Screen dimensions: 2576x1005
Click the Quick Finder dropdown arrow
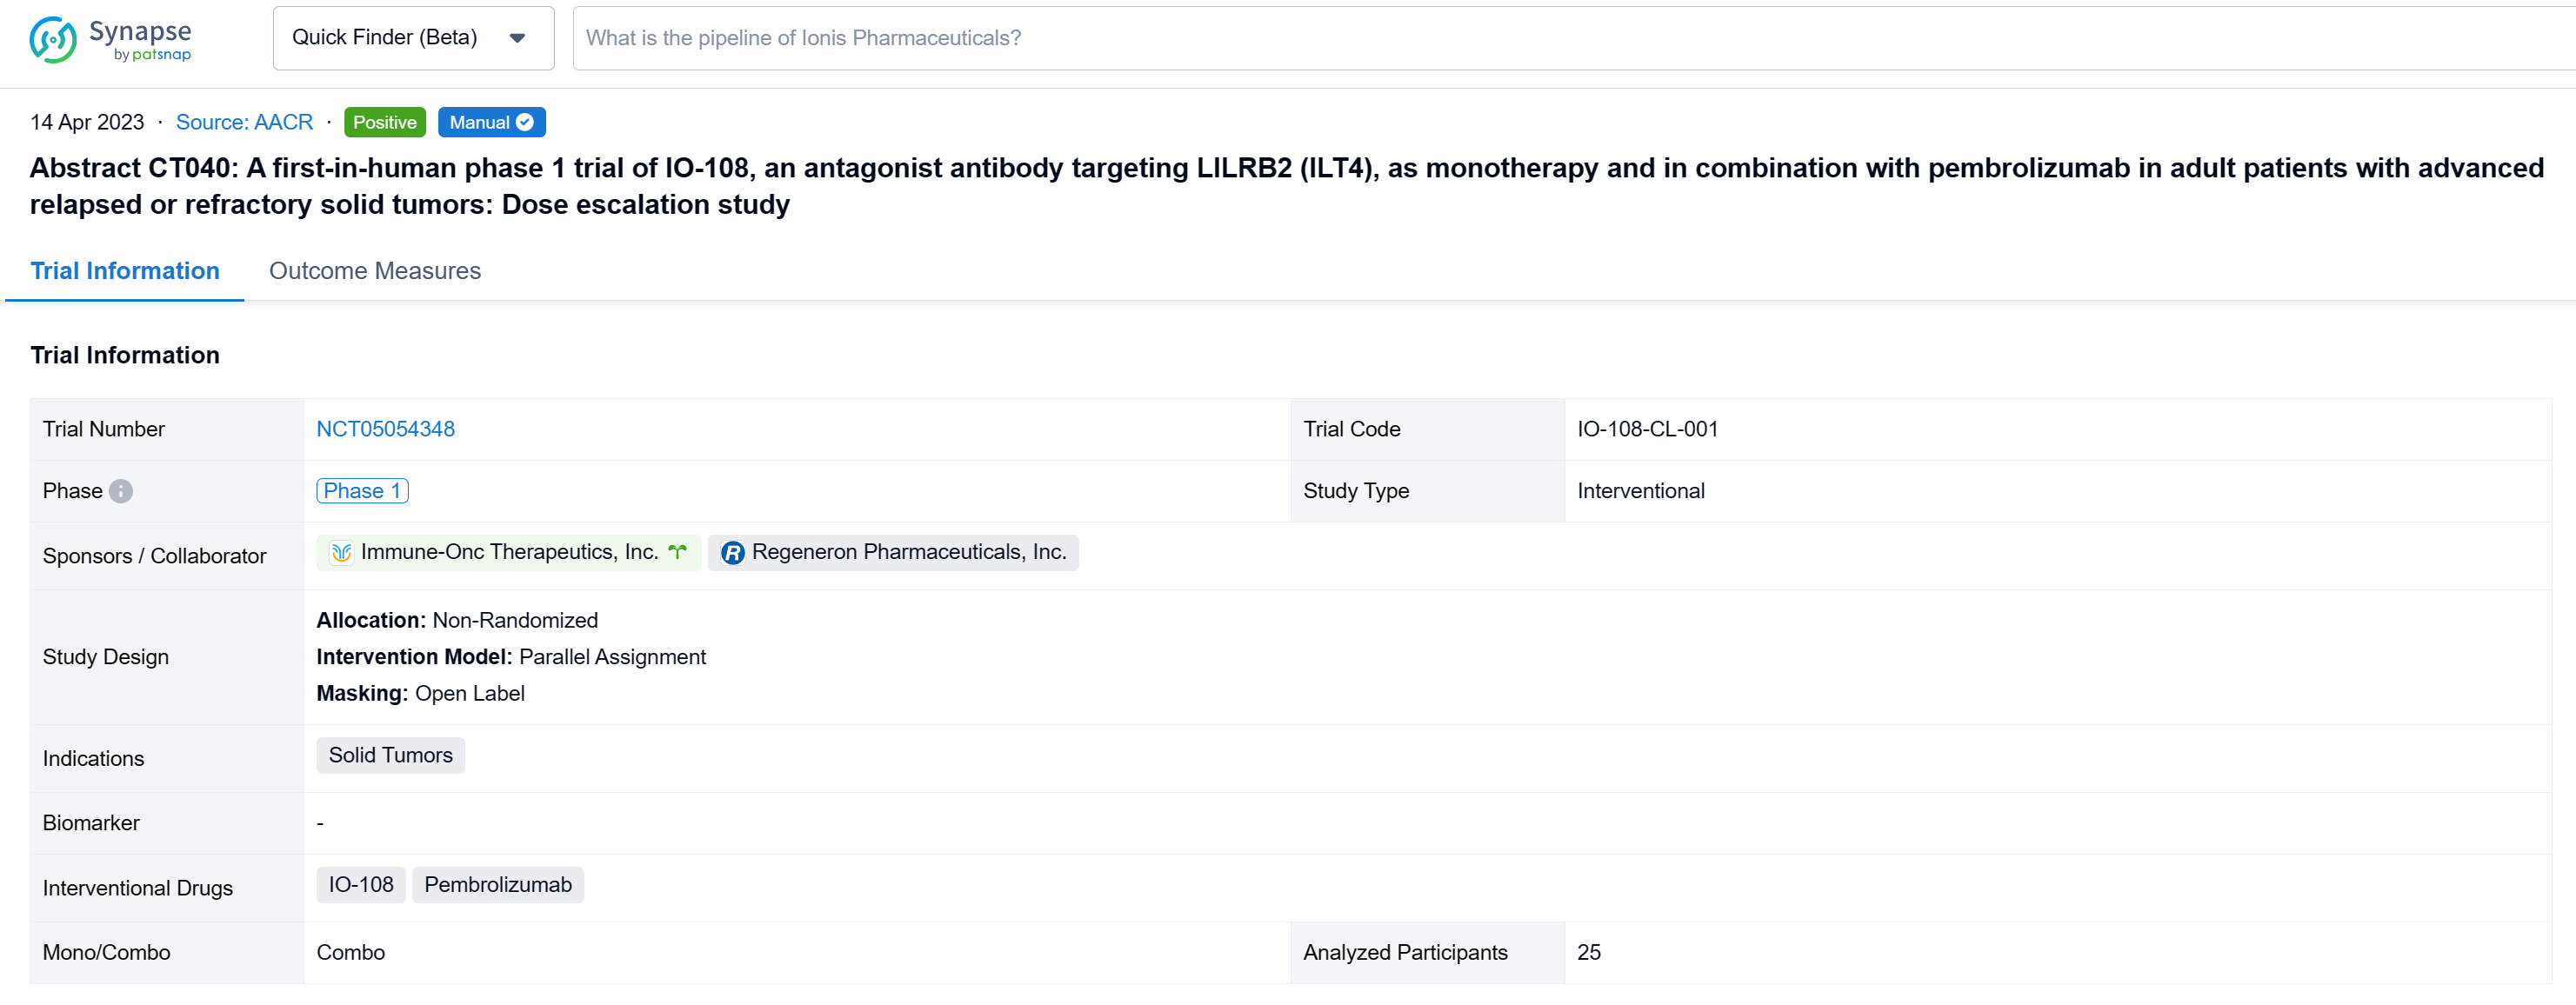(x=517, y=38)
